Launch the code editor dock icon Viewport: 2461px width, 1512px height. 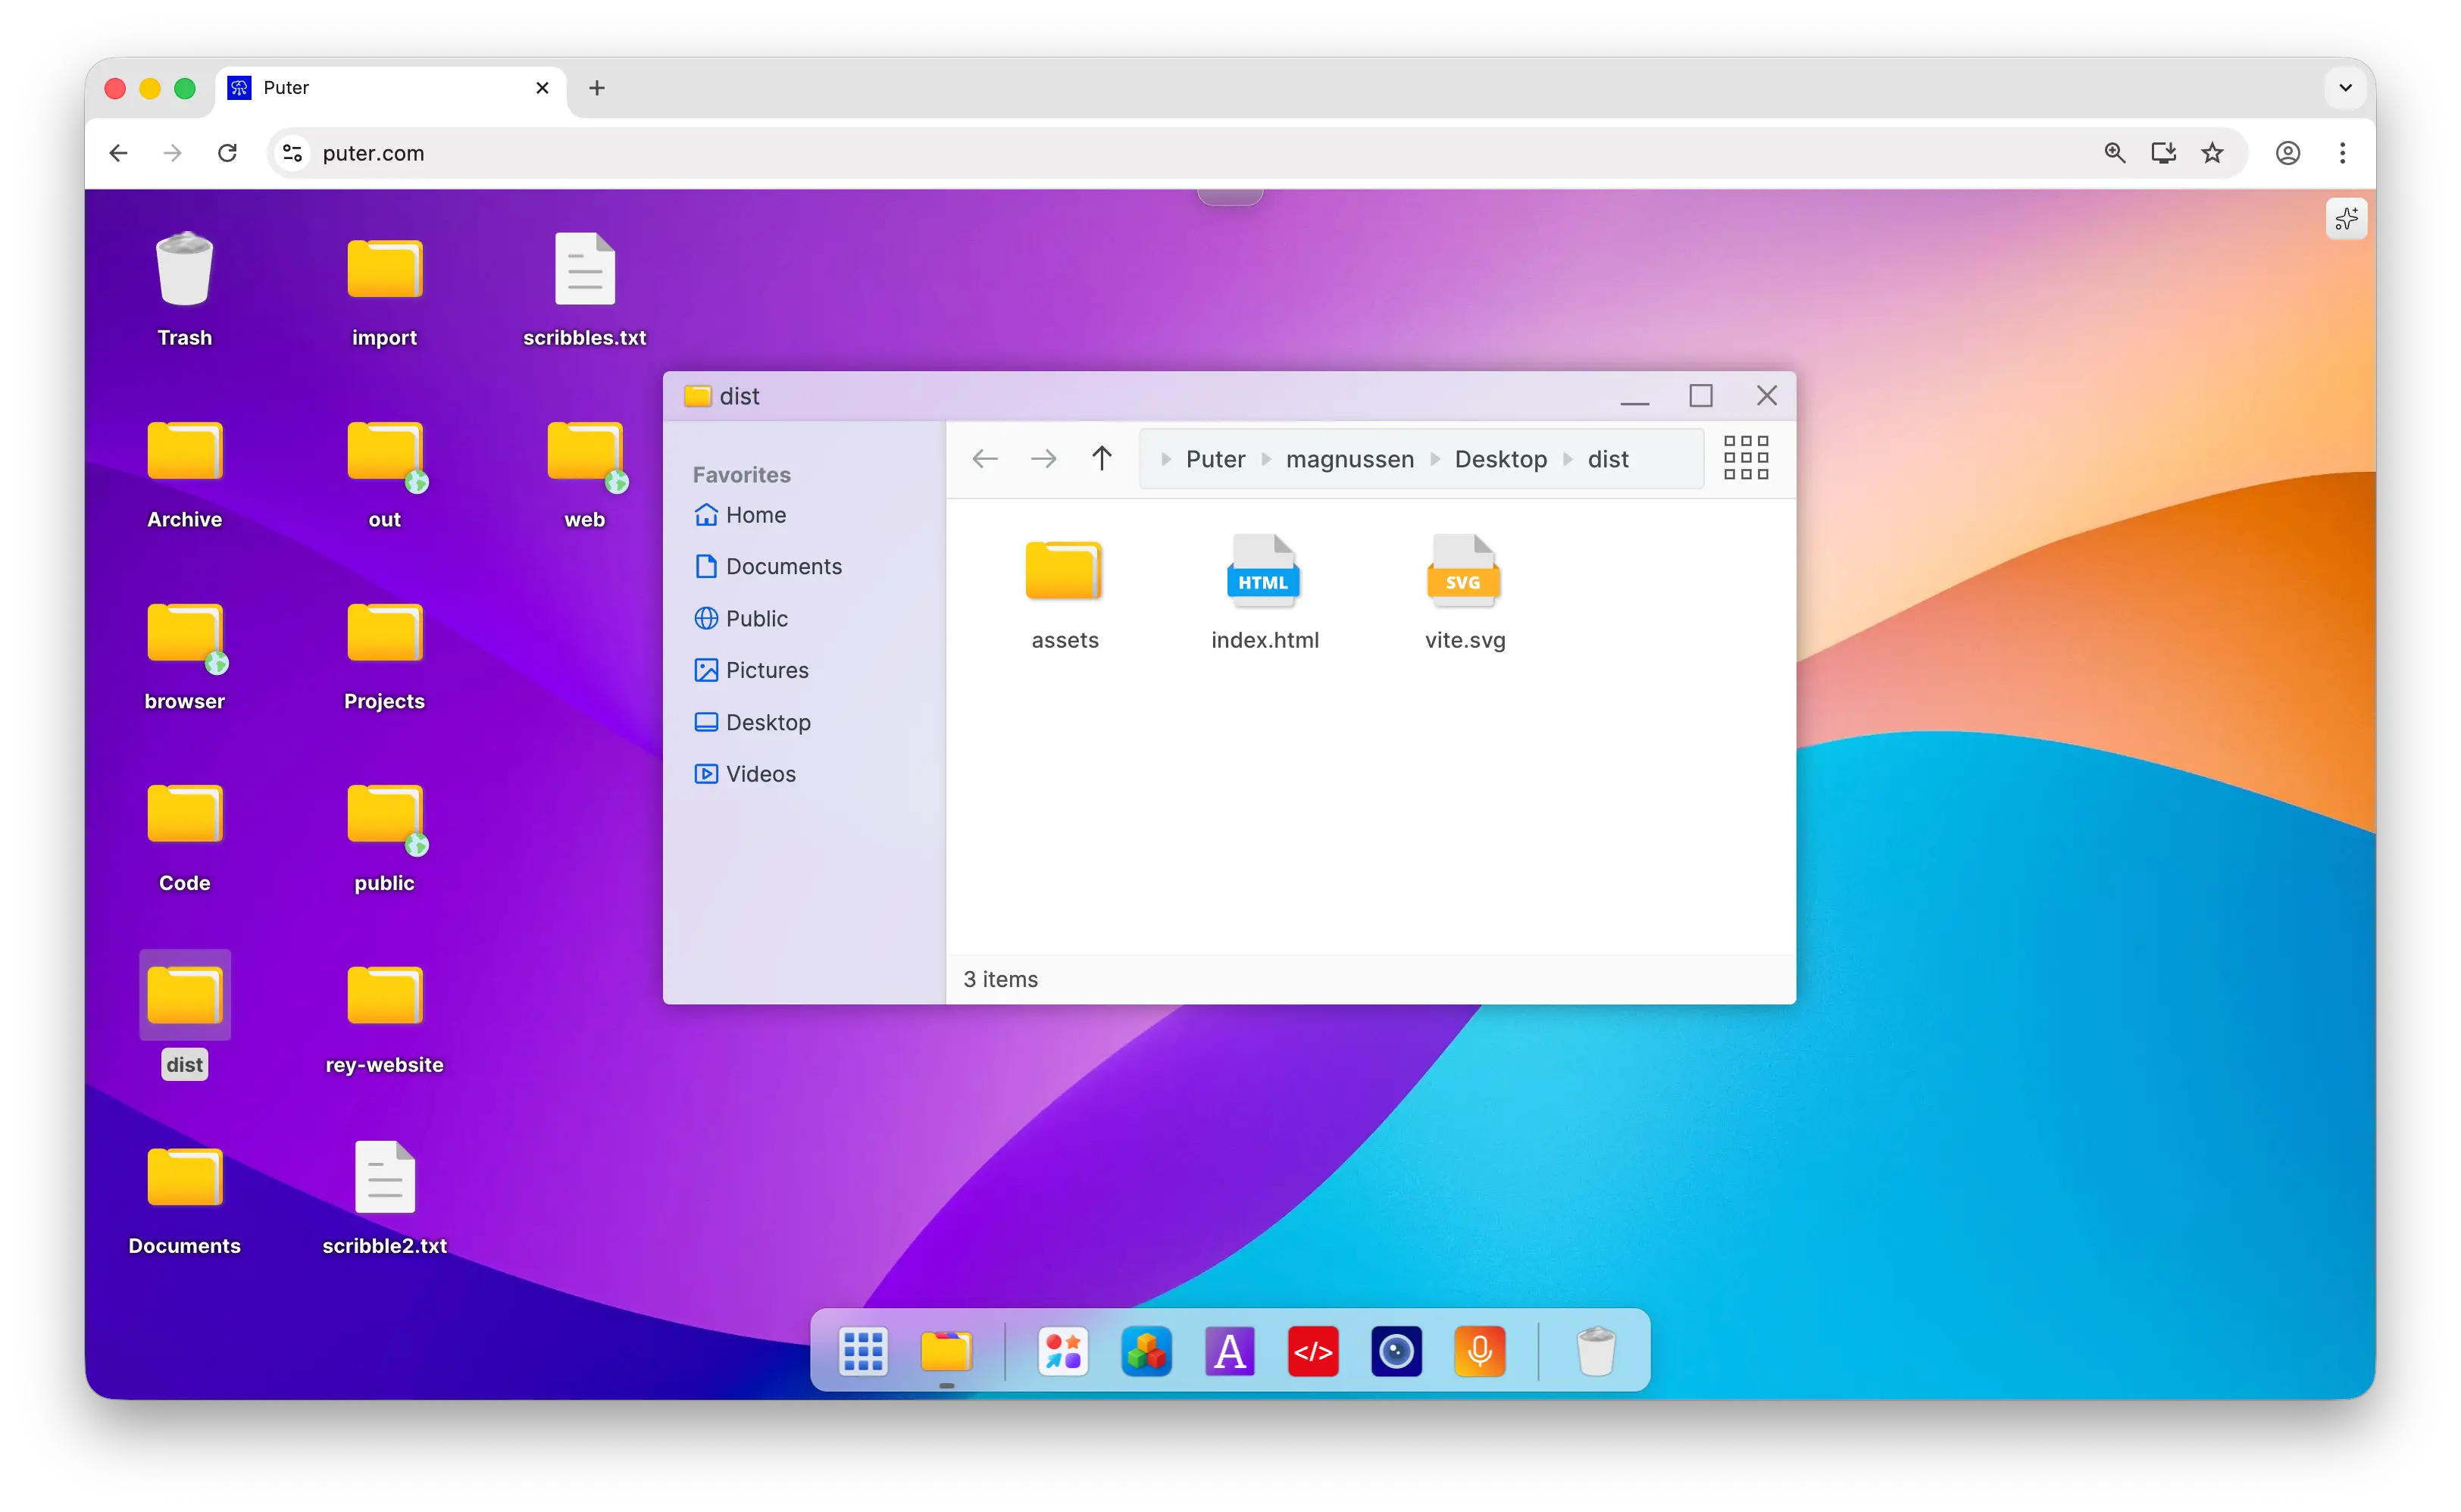(1312, 1352)
